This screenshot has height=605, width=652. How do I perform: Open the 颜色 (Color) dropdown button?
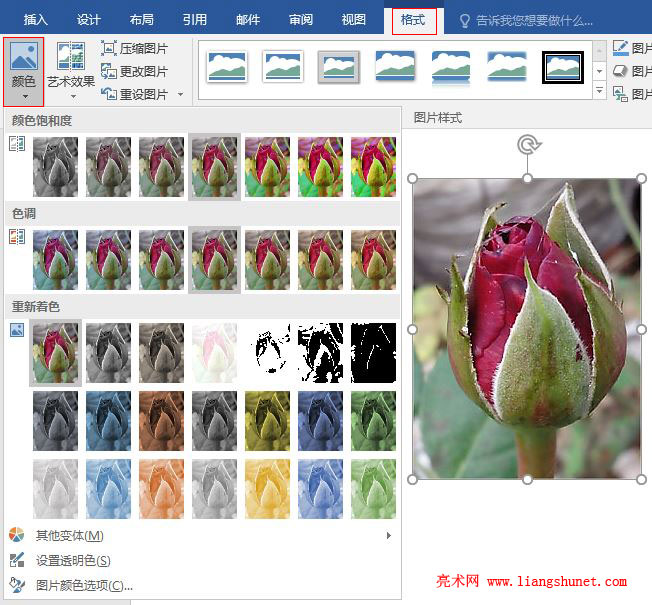pyautogui.click(x=23, y=71)
